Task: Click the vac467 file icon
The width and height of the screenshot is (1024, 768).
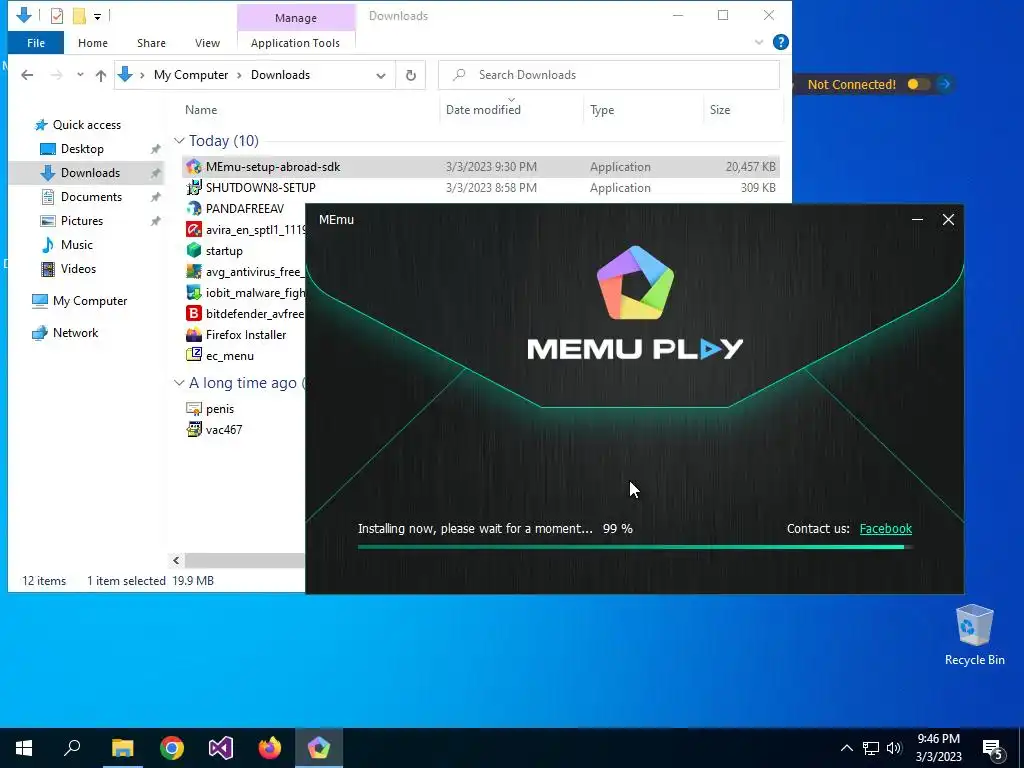Action: [x=193, y=430]
